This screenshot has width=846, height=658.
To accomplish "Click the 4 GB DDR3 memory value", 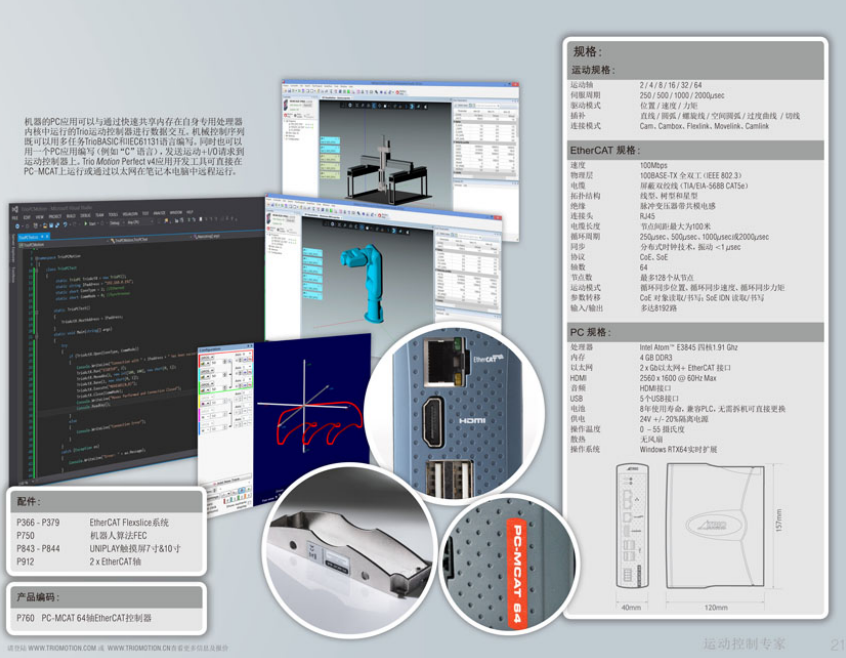I will (656, 358).
